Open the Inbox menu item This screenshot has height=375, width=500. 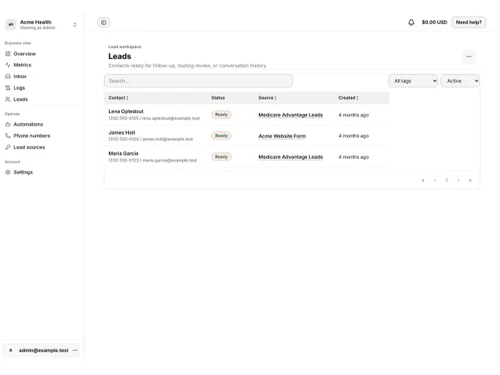tap(20, 76)
